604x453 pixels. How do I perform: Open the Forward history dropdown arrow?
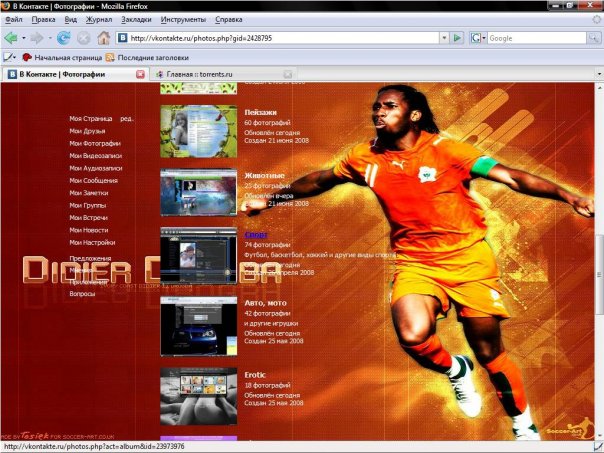(50, 38)
